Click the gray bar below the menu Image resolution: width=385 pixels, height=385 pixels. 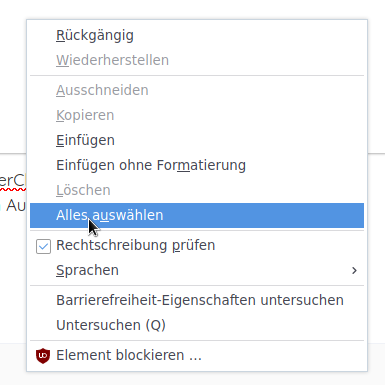click(x=192, y=379)
